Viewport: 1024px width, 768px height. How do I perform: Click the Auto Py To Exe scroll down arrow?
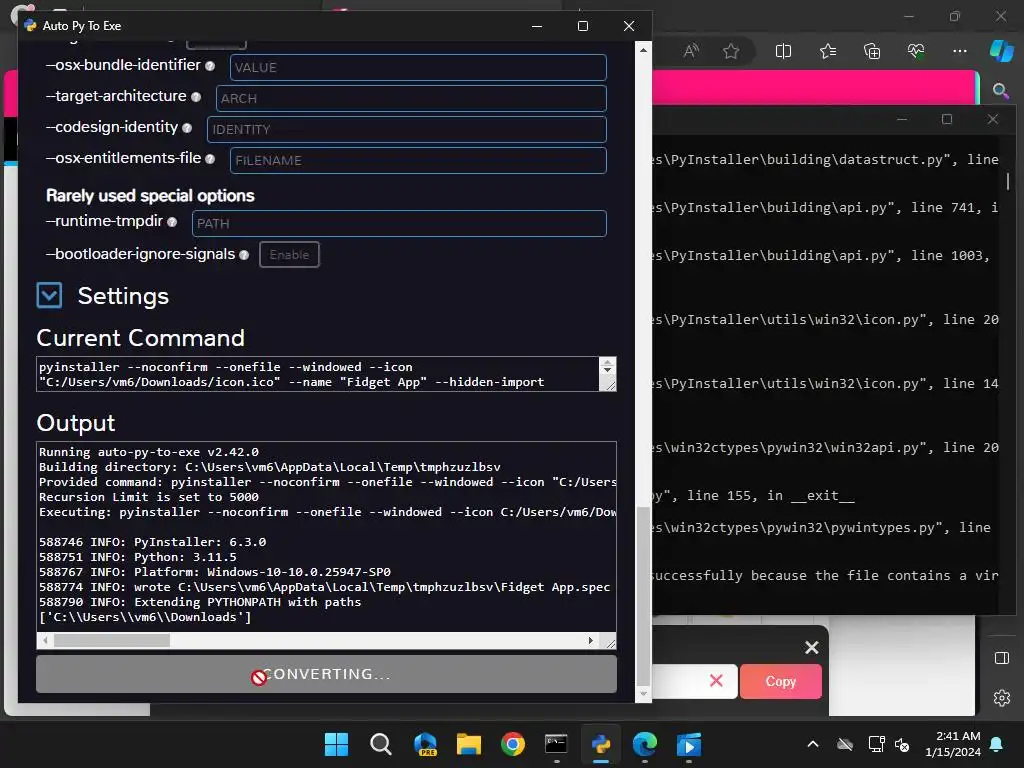(643, 694)
